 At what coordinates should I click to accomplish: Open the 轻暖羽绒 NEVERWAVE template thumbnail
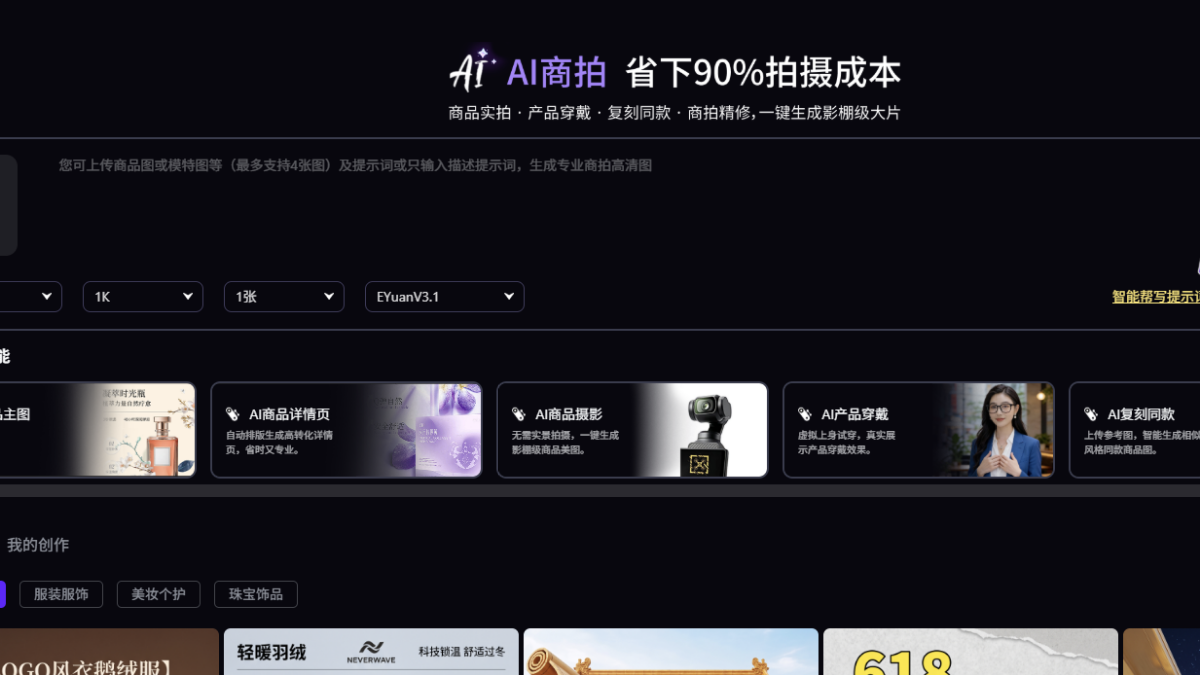point(371,651)
